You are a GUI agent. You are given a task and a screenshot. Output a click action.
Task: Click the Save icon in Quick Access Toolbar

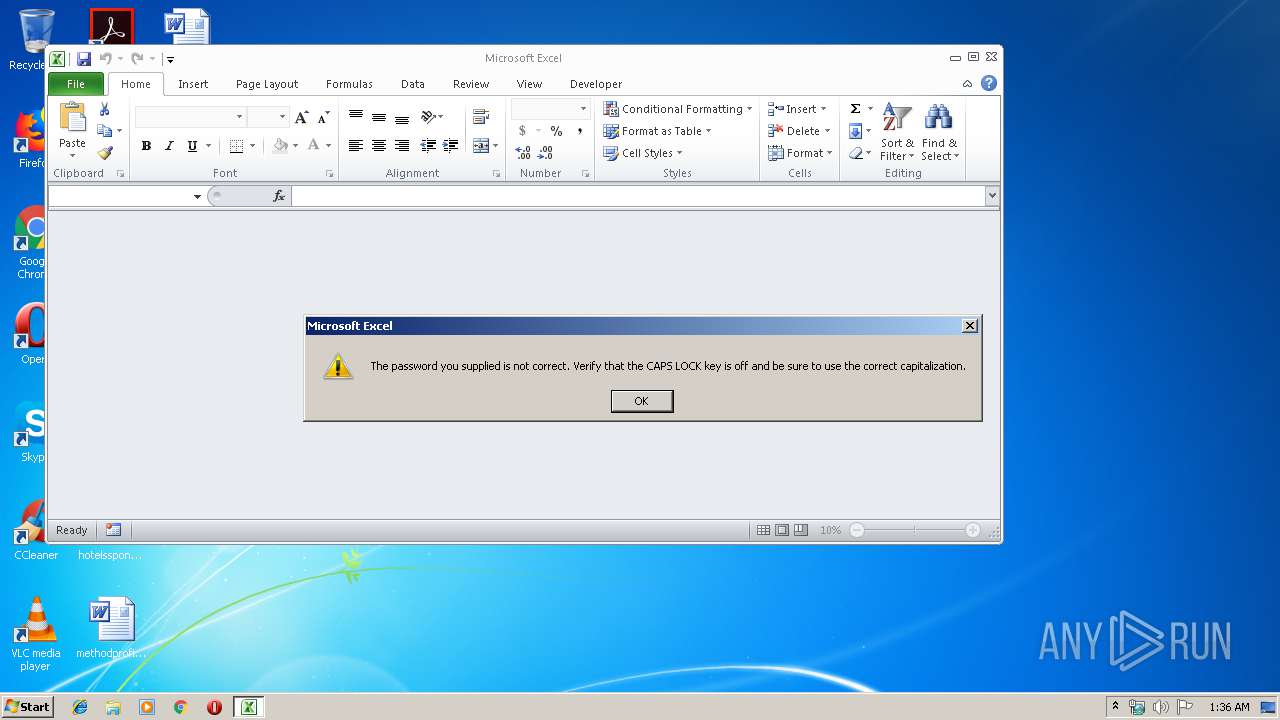coord(84,59)
